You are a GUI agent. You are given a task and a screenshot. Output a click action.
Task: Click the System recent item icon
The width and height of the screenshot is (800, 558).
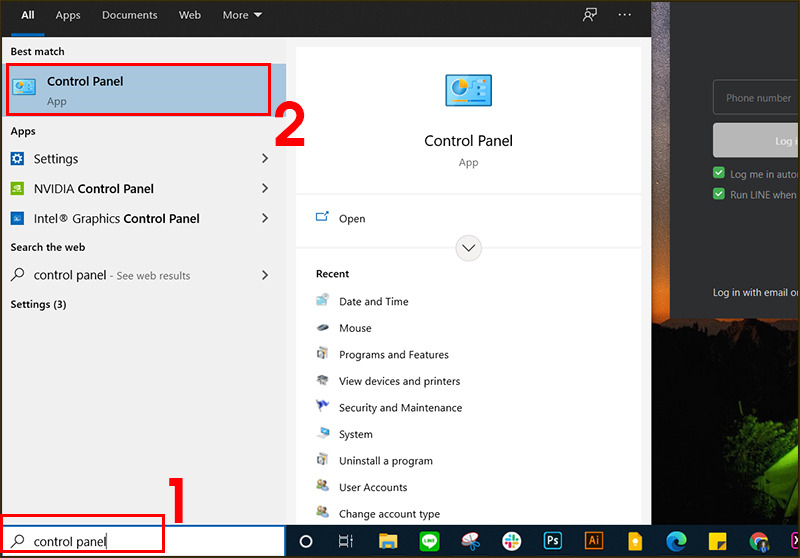pos(322,433)
